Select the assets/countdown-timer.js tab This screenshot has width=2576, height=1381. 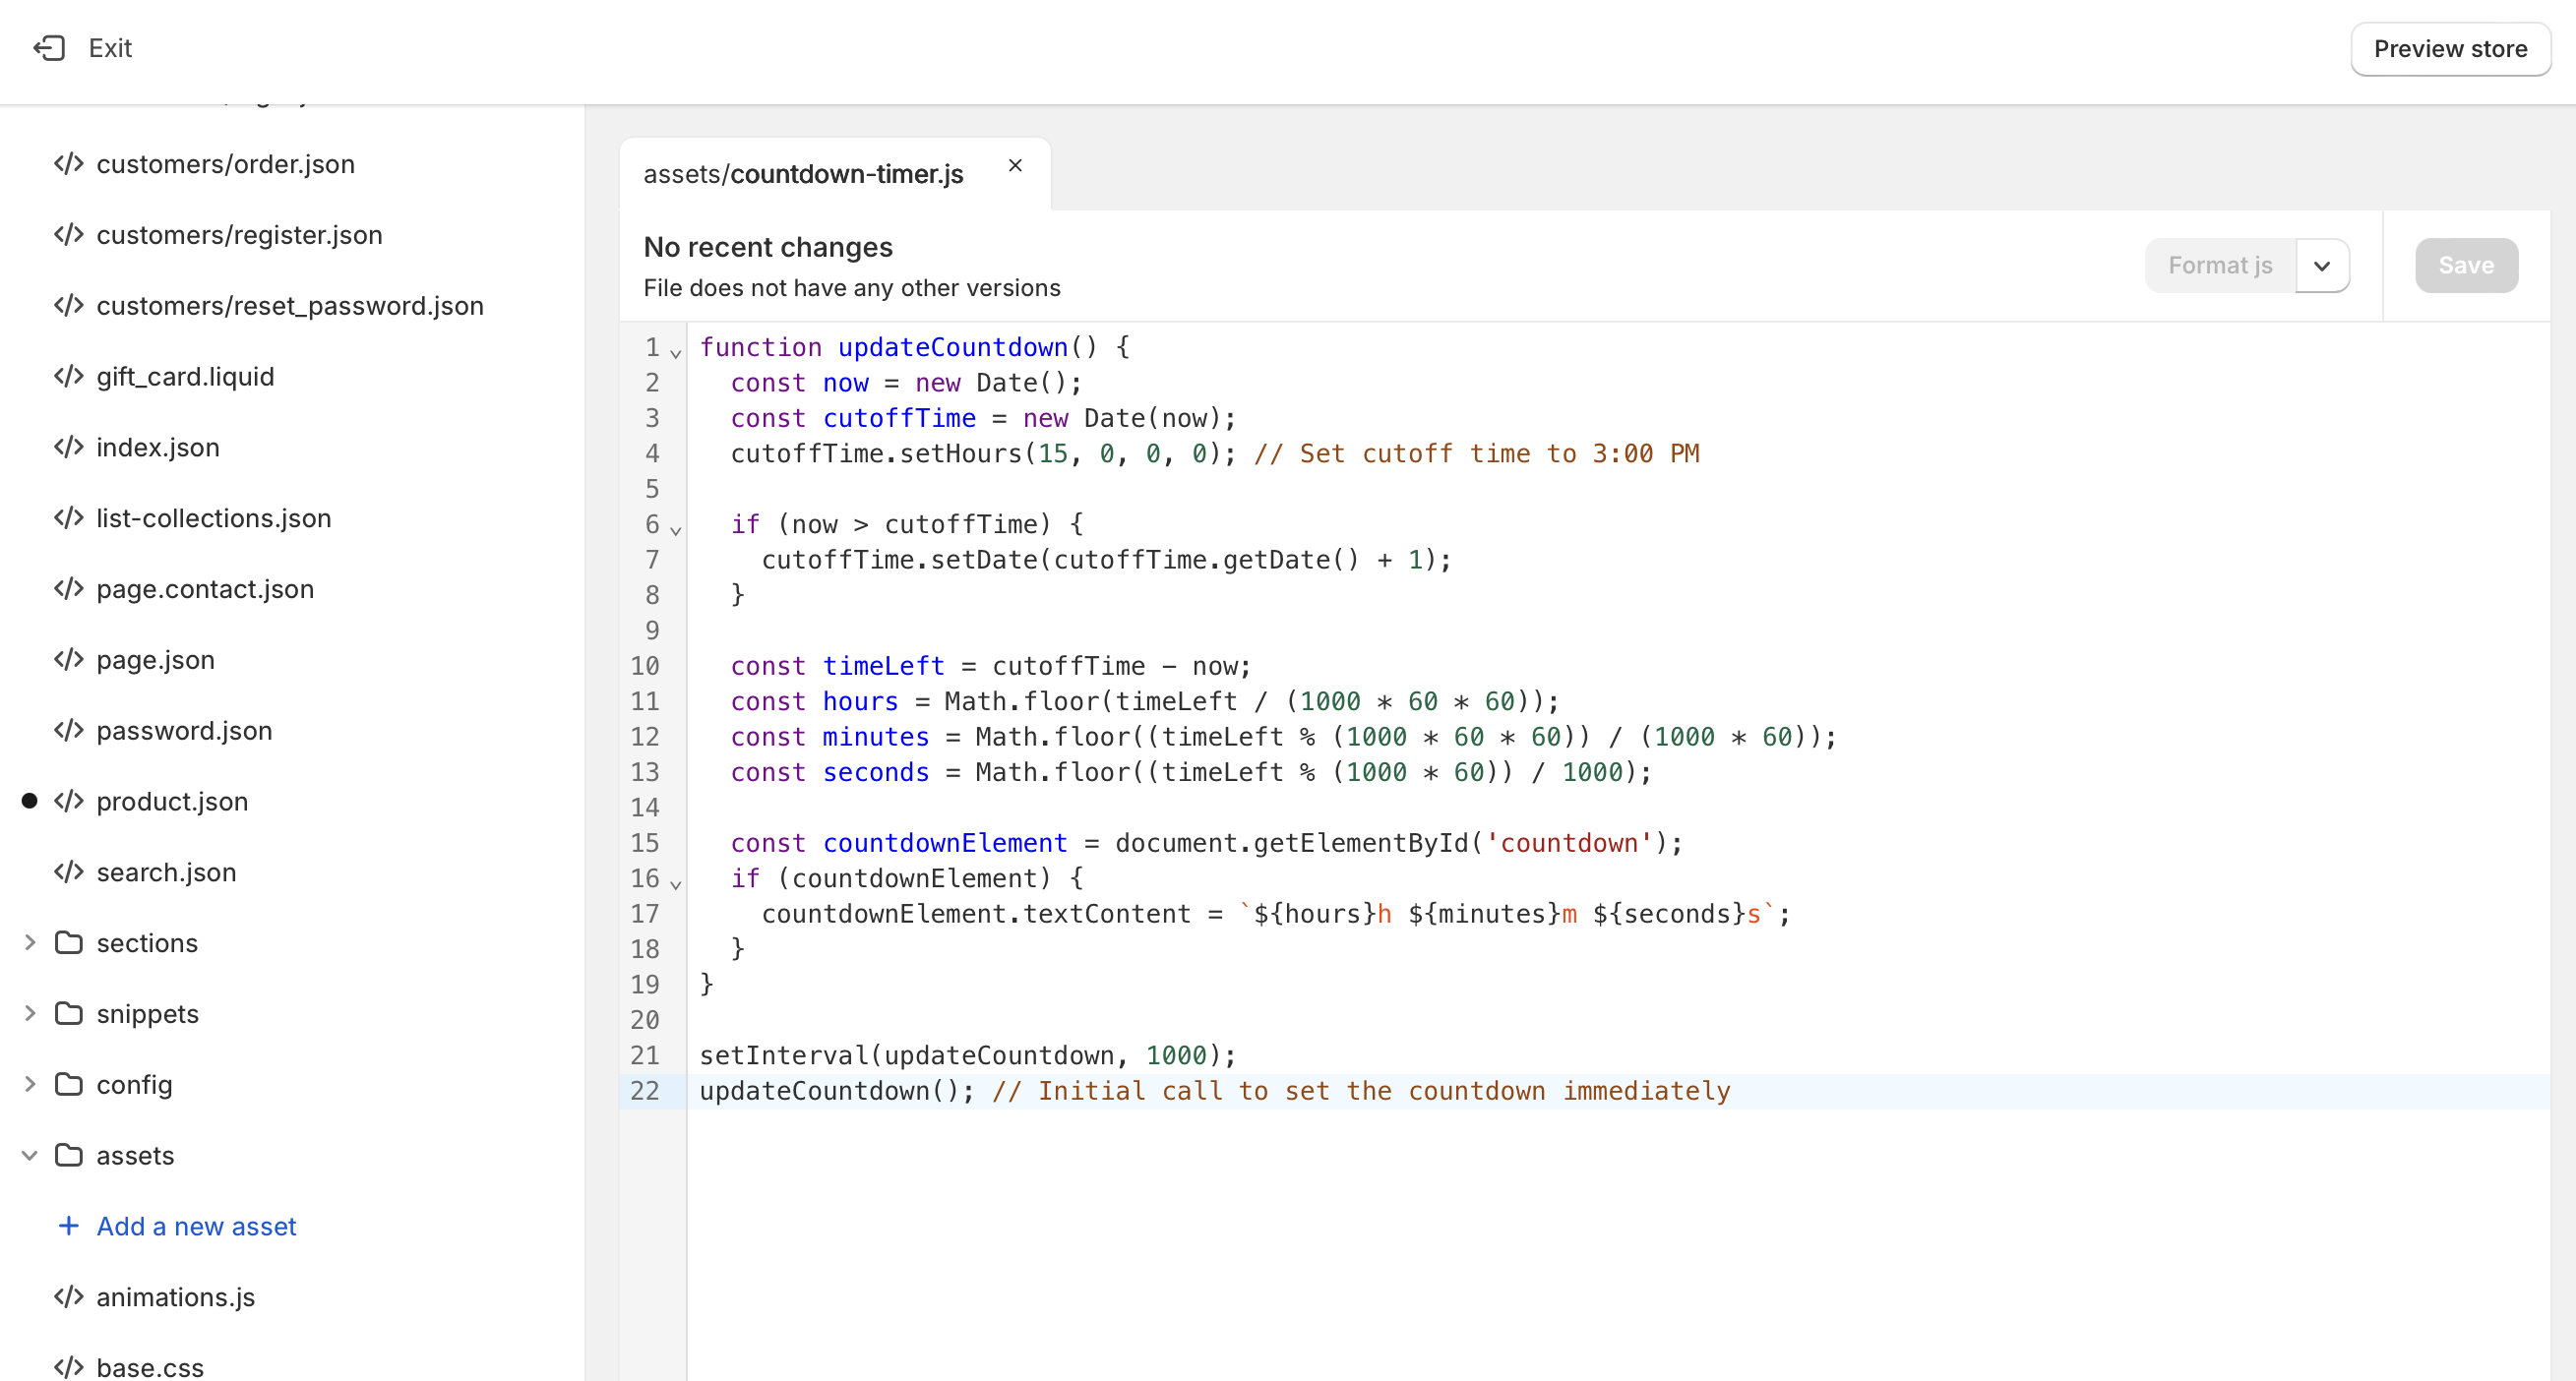point(803,175)
